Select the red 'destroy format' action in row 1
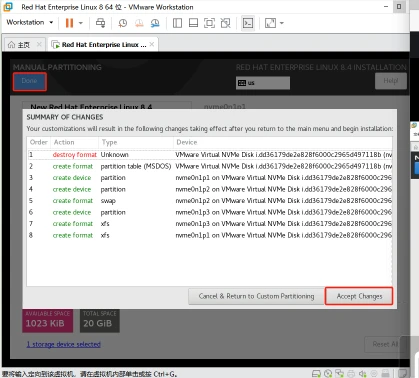 coord(74,155)
